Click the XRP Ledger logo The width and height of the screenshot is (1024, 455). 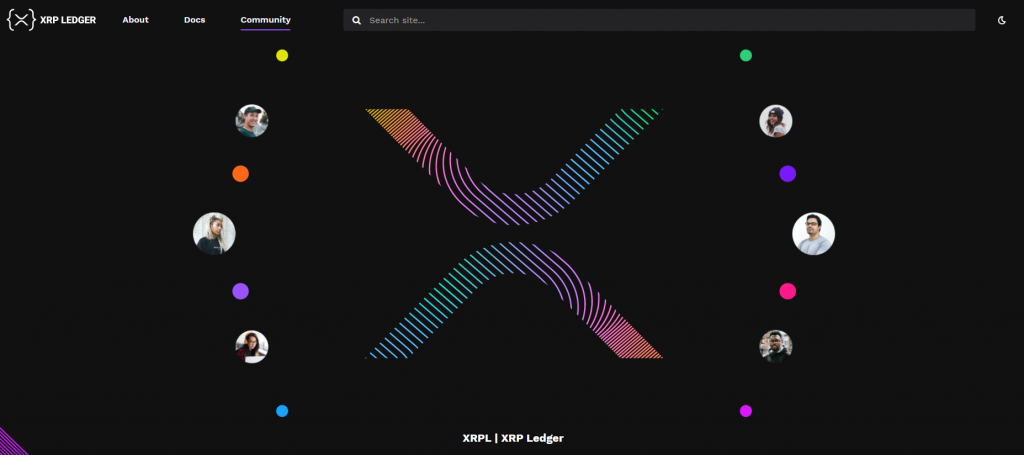pyautogui.click(x=52, y=20)
